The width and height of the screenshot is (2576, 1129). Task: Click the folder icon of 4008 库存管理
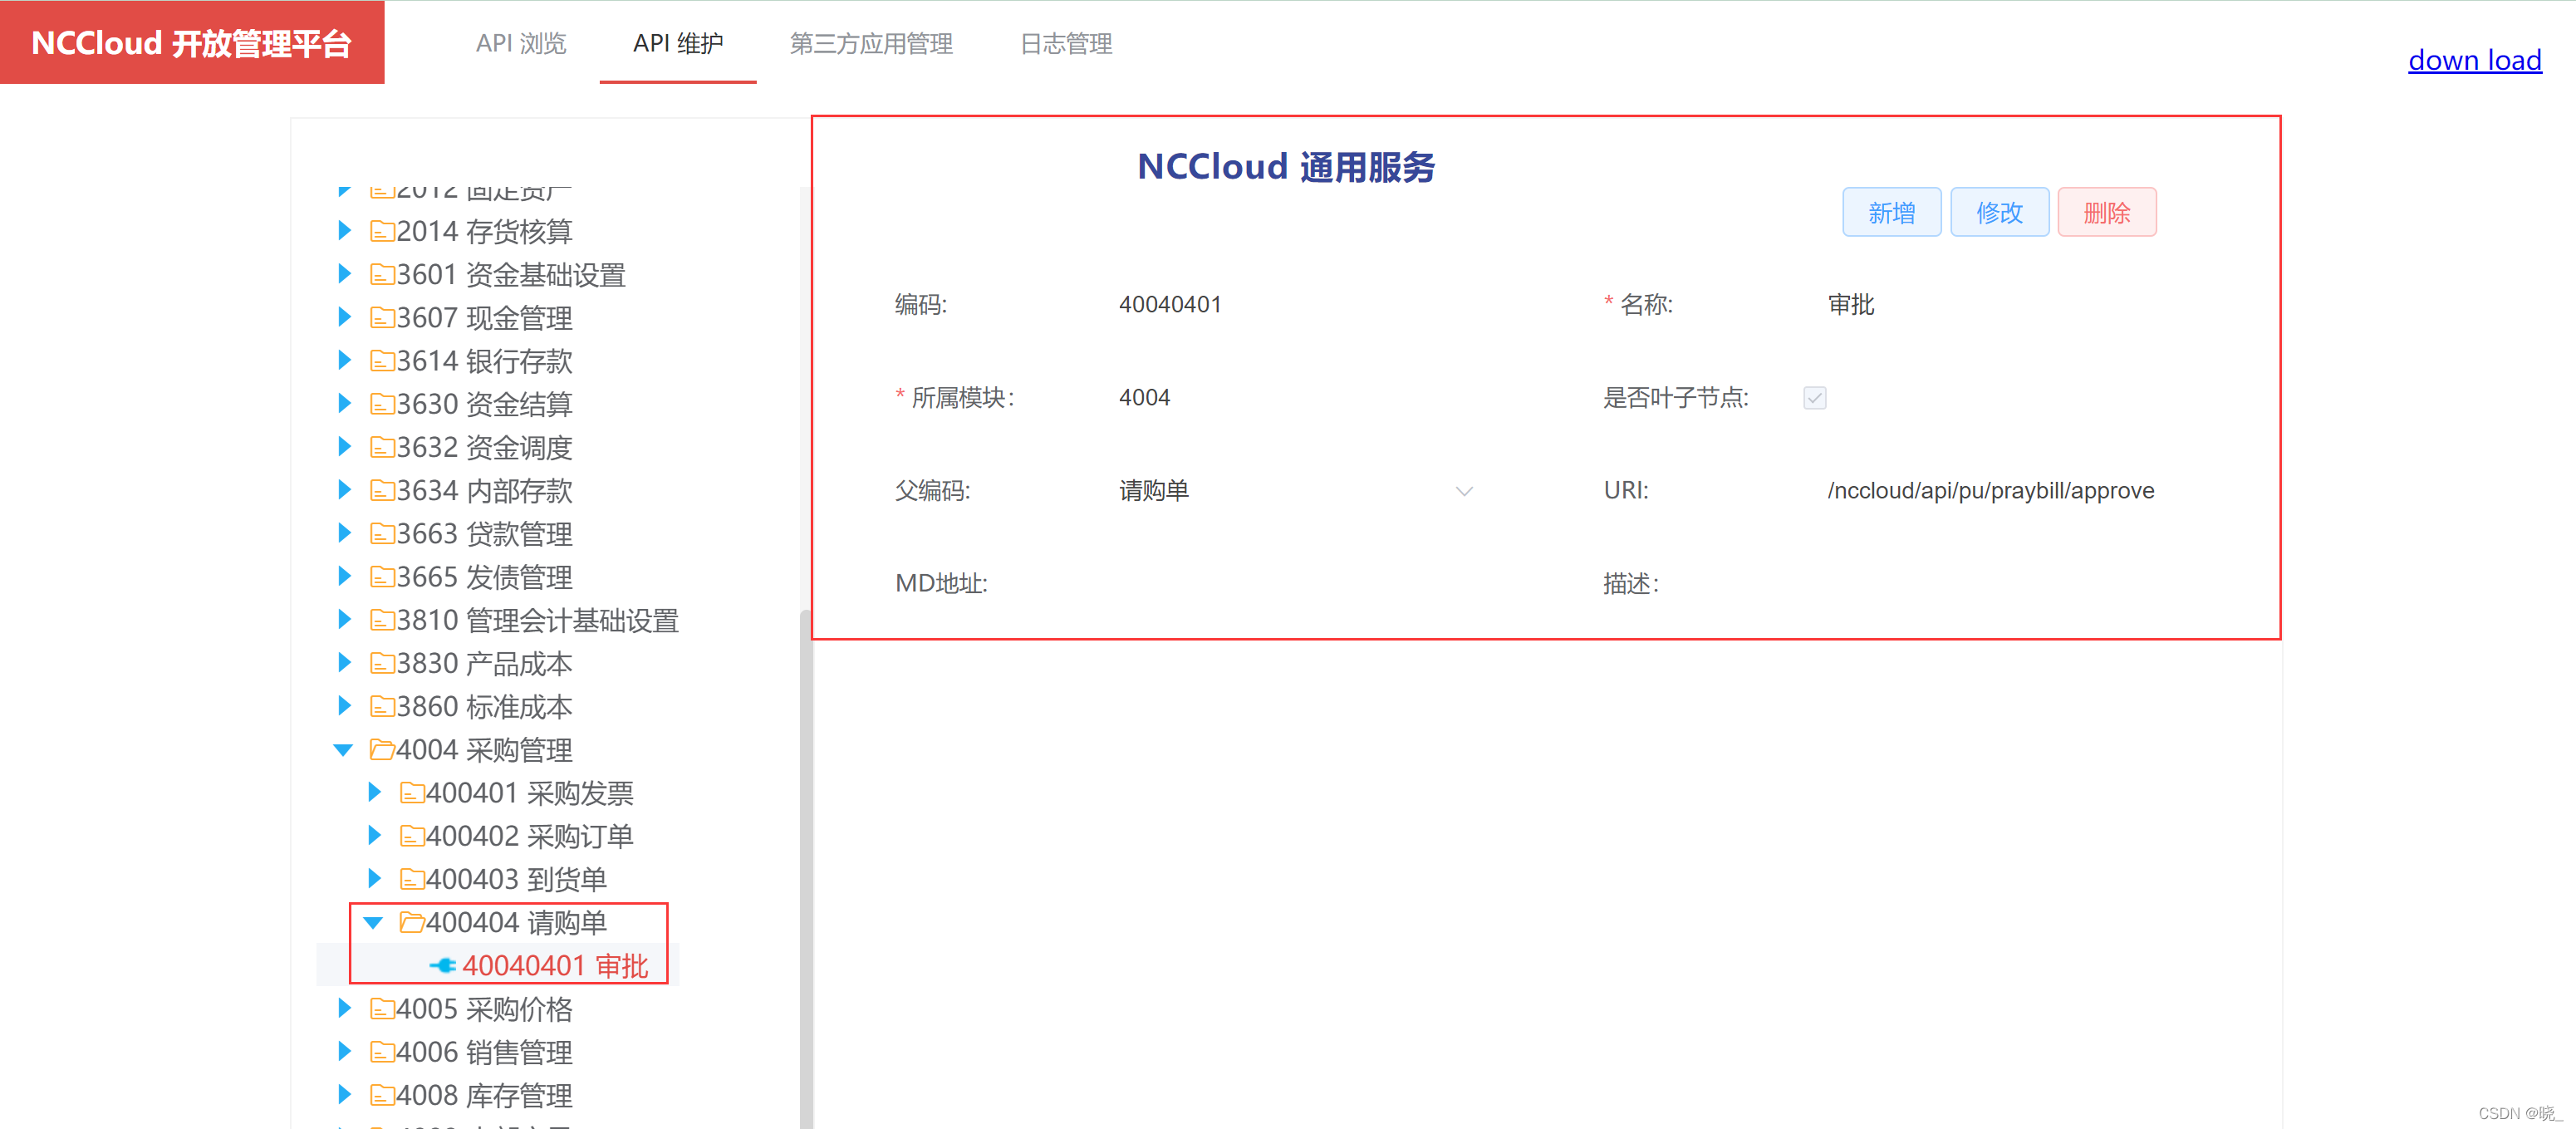point(381,1095)
